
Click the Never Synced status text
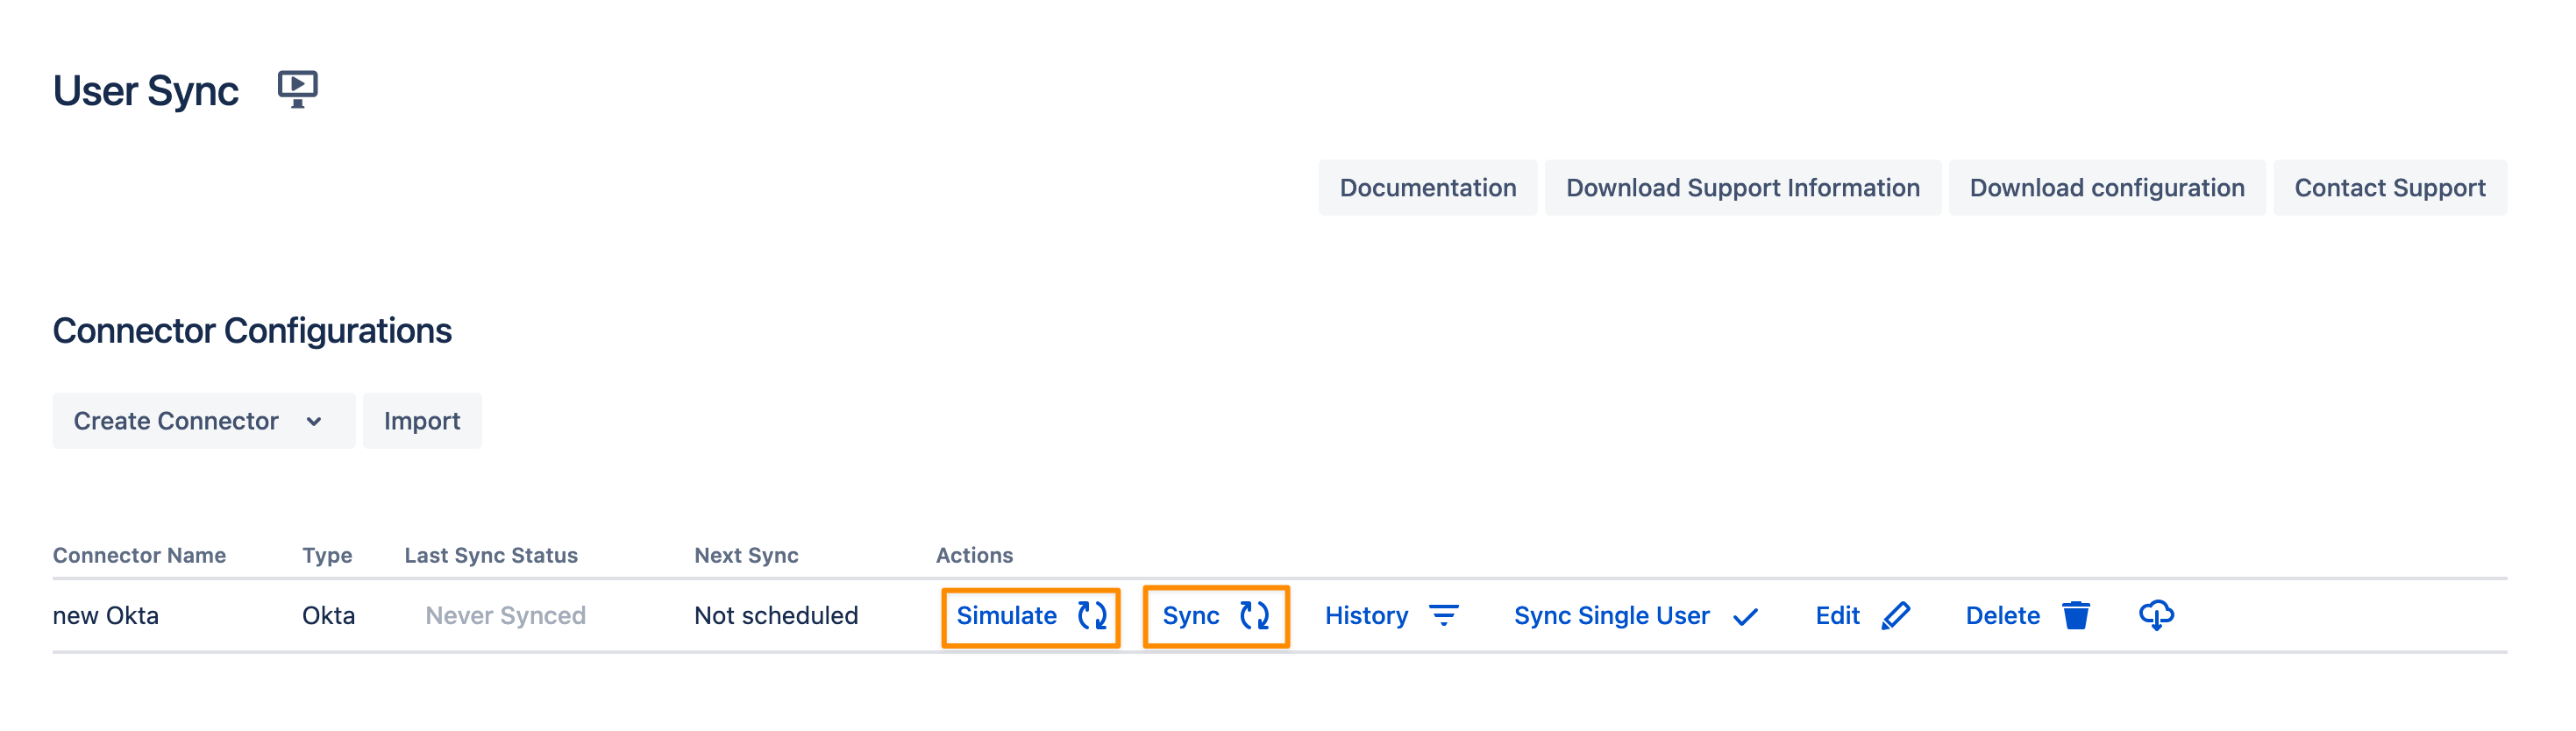click(505, 615)
